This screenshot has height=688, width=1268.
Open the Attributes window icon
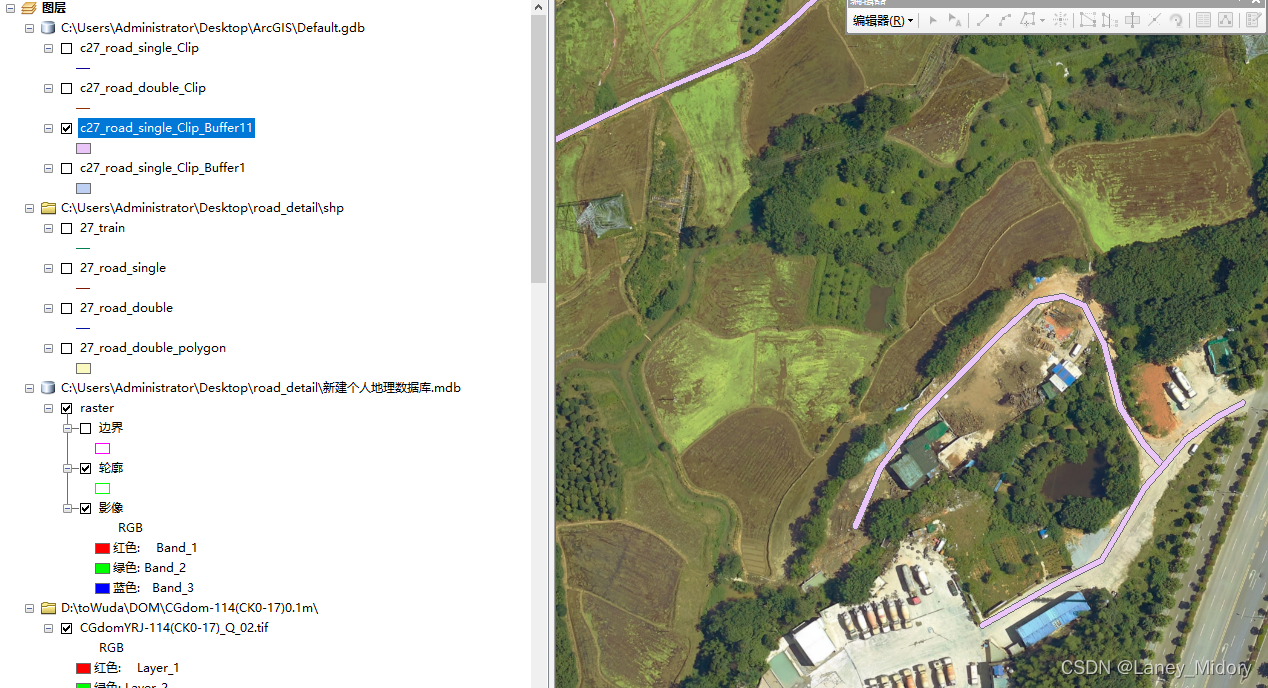[1203, 20]
